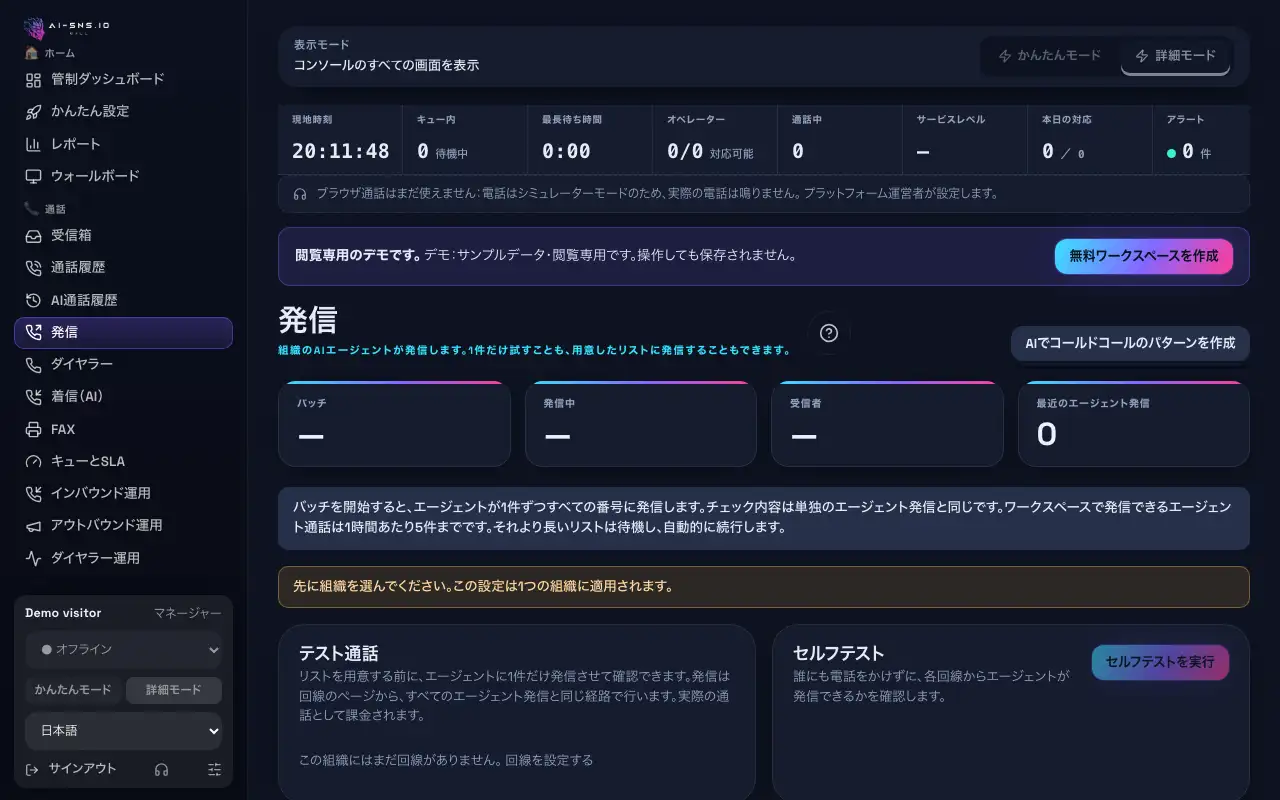The height and width of the screenshot is (800, 1280).
Task: Click the AI-SNS.IO logo
Action: tap(66, 27)
